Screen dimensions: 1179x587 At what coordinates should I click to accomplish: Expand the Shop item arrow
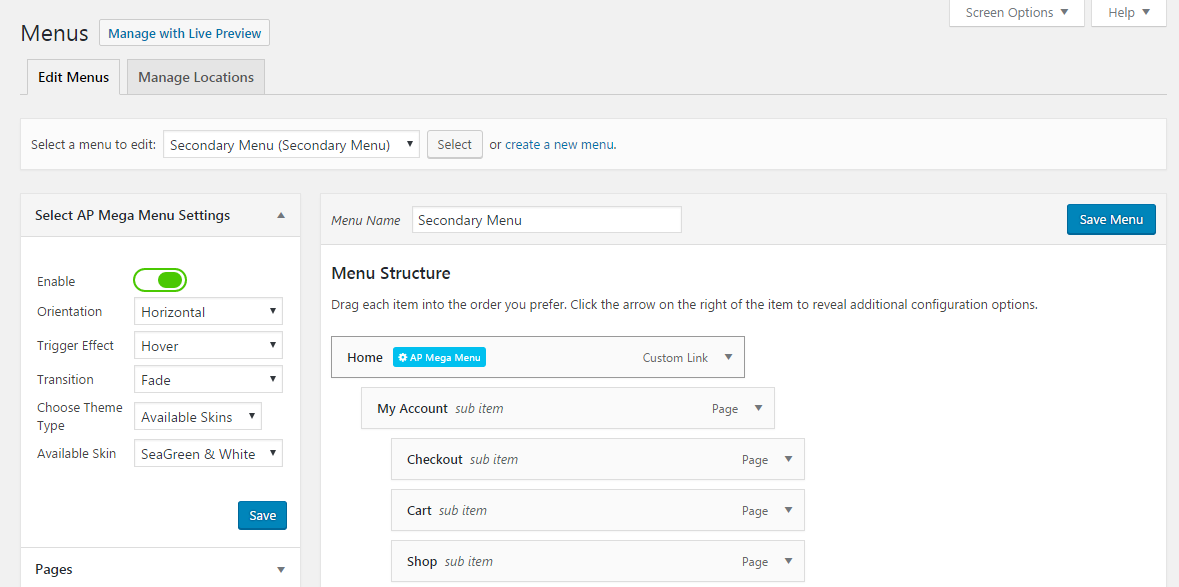pos(788,561)
